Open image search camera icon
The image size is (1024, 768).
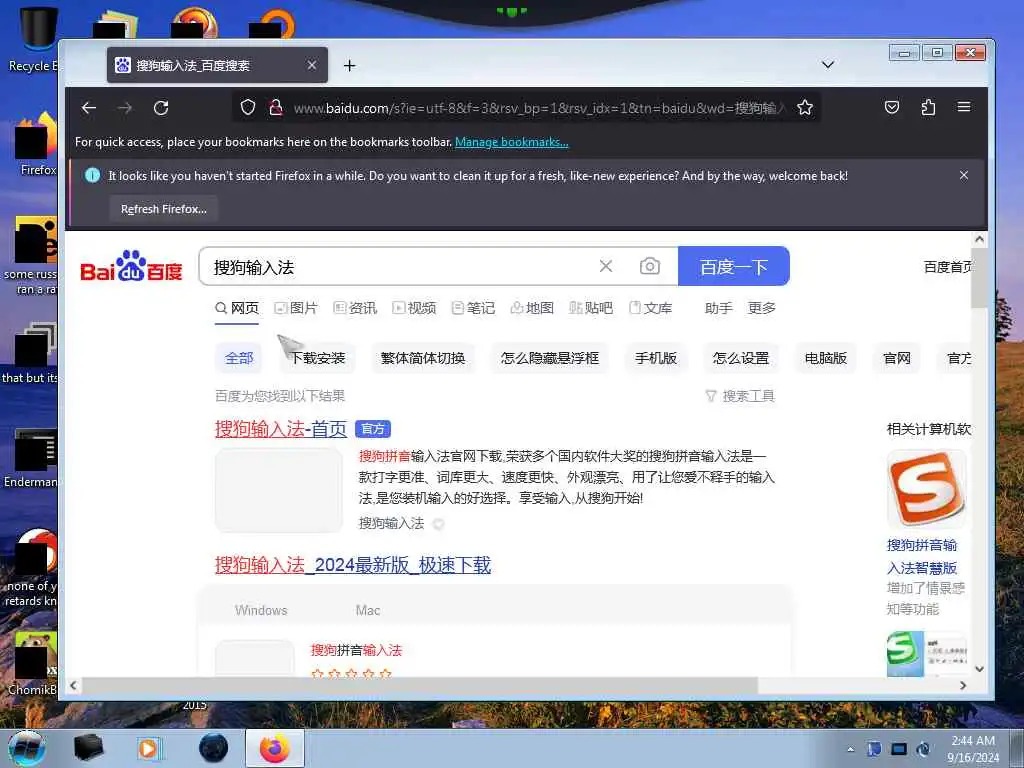pyautogui.click(x=649, y=266)
